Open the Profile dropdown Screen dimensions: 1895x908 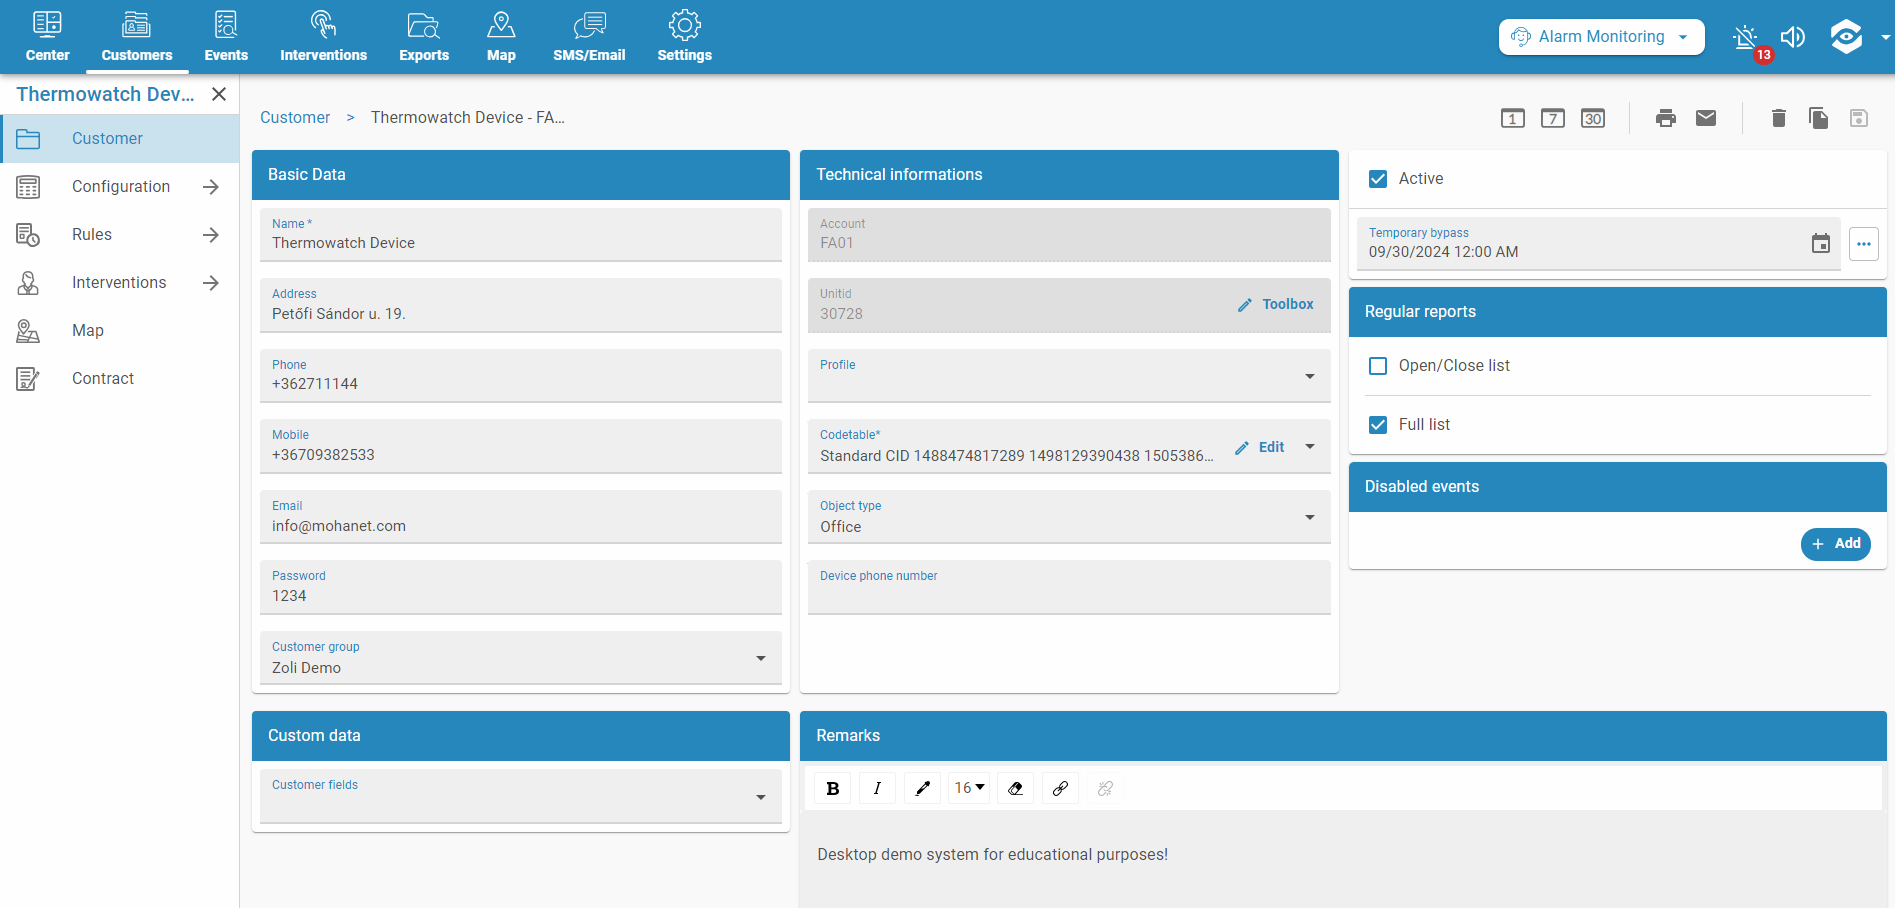(x=1069, y=376)
